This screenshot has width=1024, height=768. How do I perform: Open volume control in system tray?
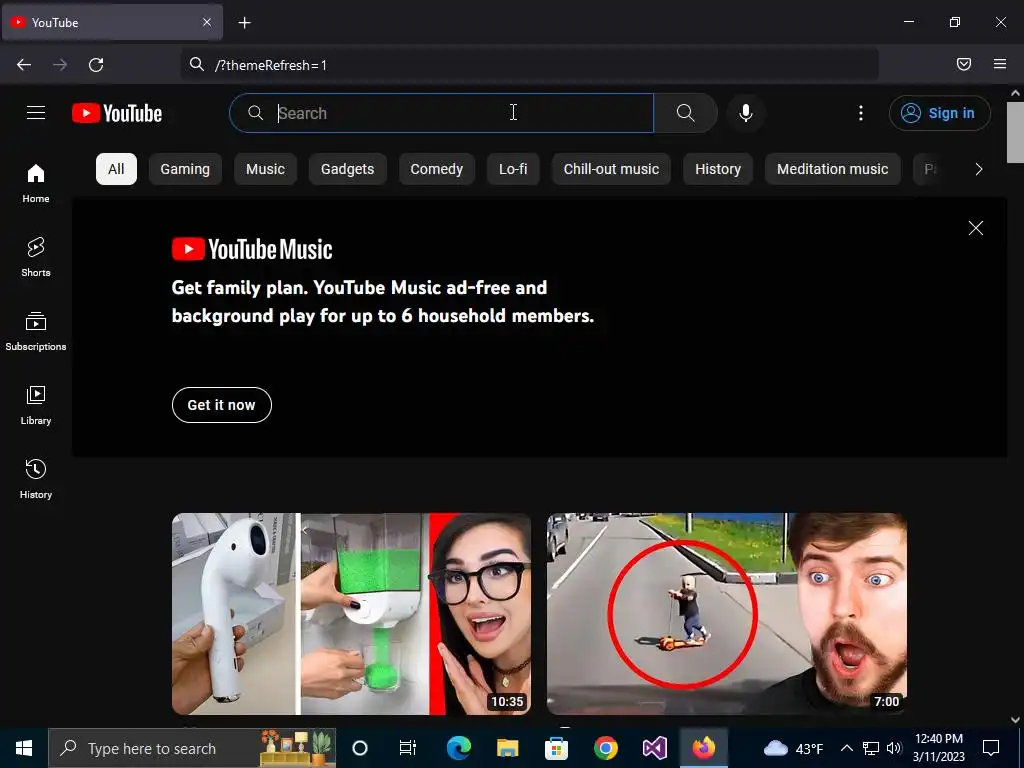click(x=895, y=748)
